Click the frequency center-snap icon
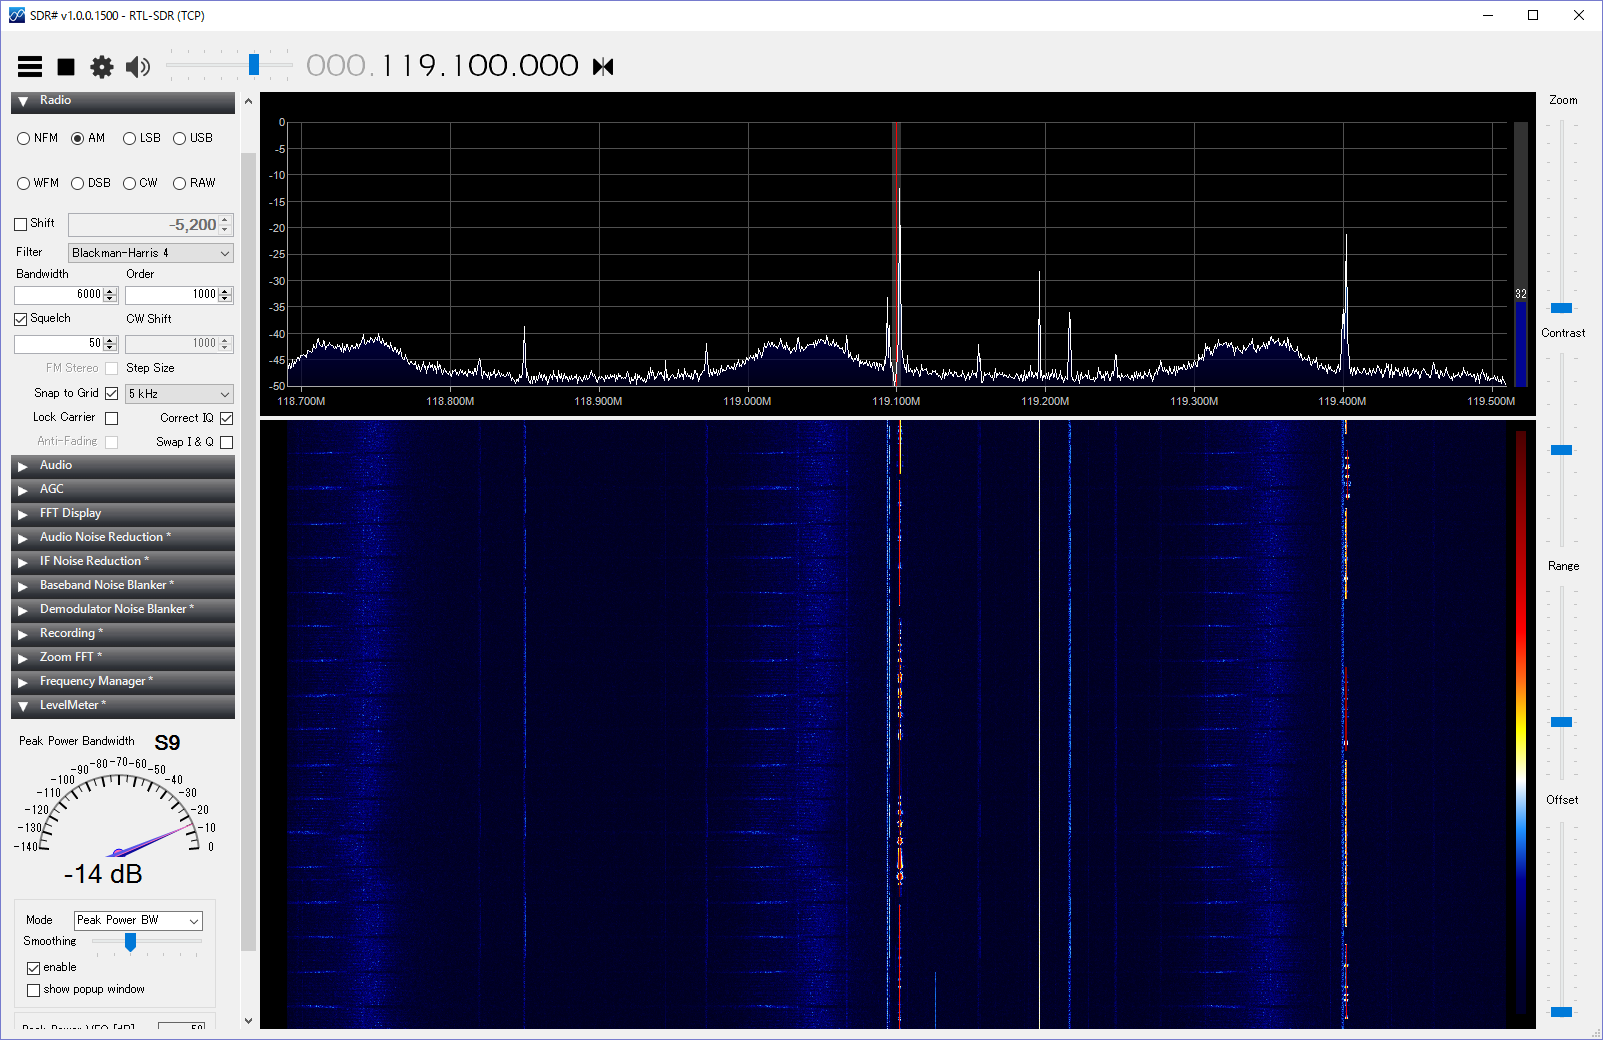The image size is (1603, 1040). pyautogui.click(x=602, y=66)
